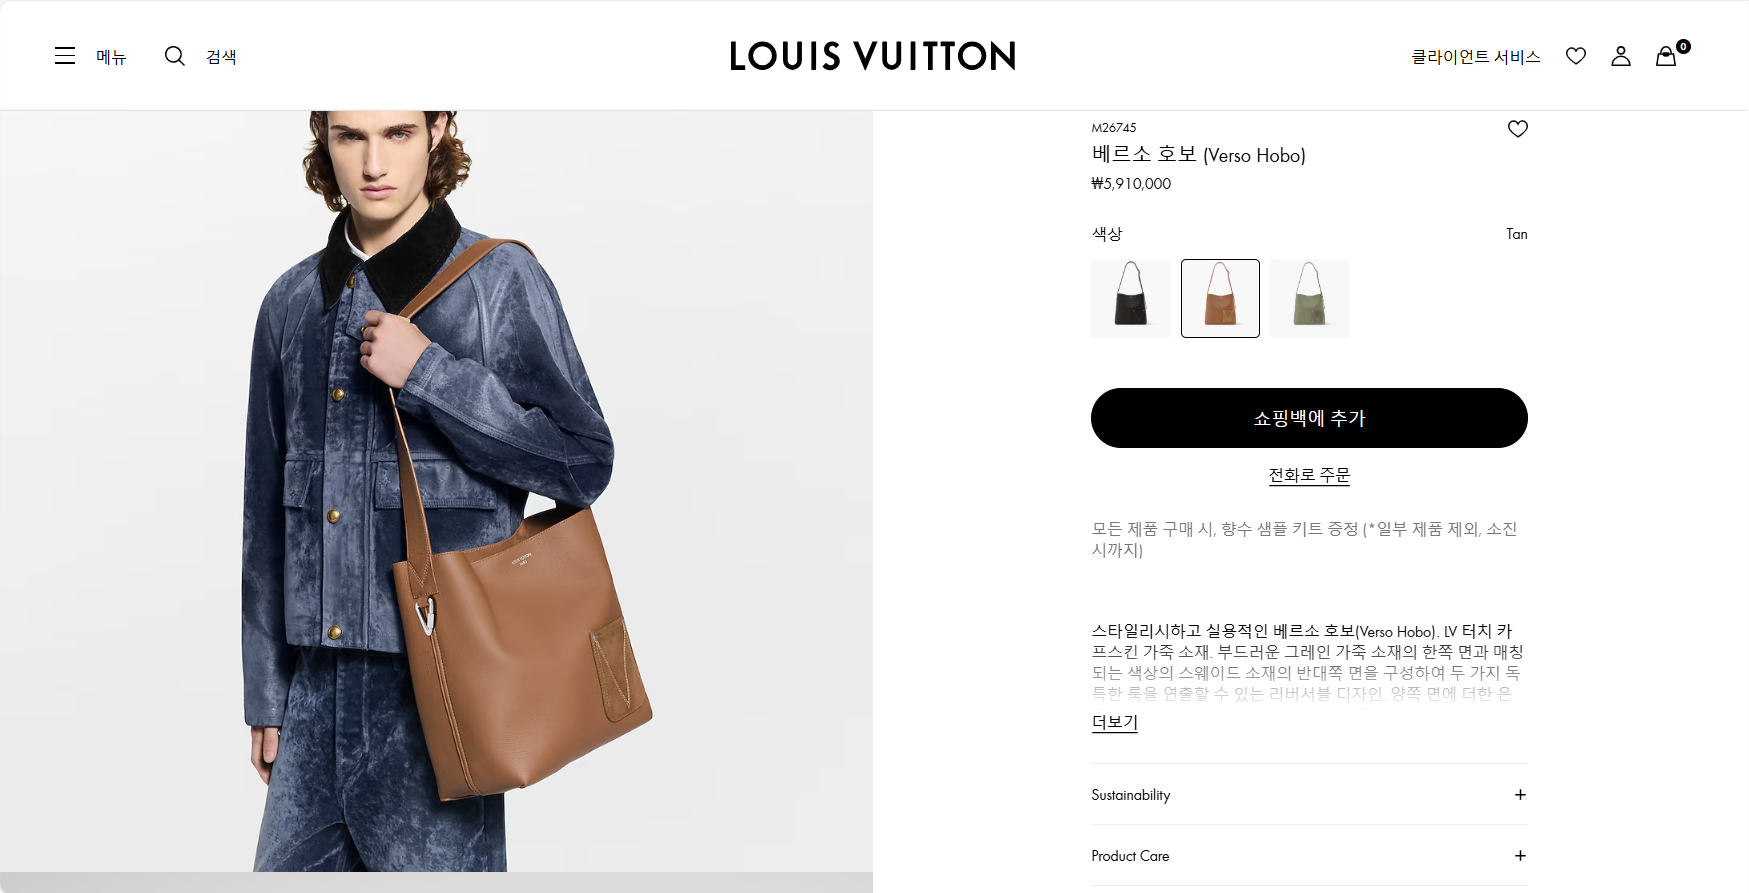Click the model product photo
The height and width of the screenshot is (893, 1749).
click(x=436, y=491)
